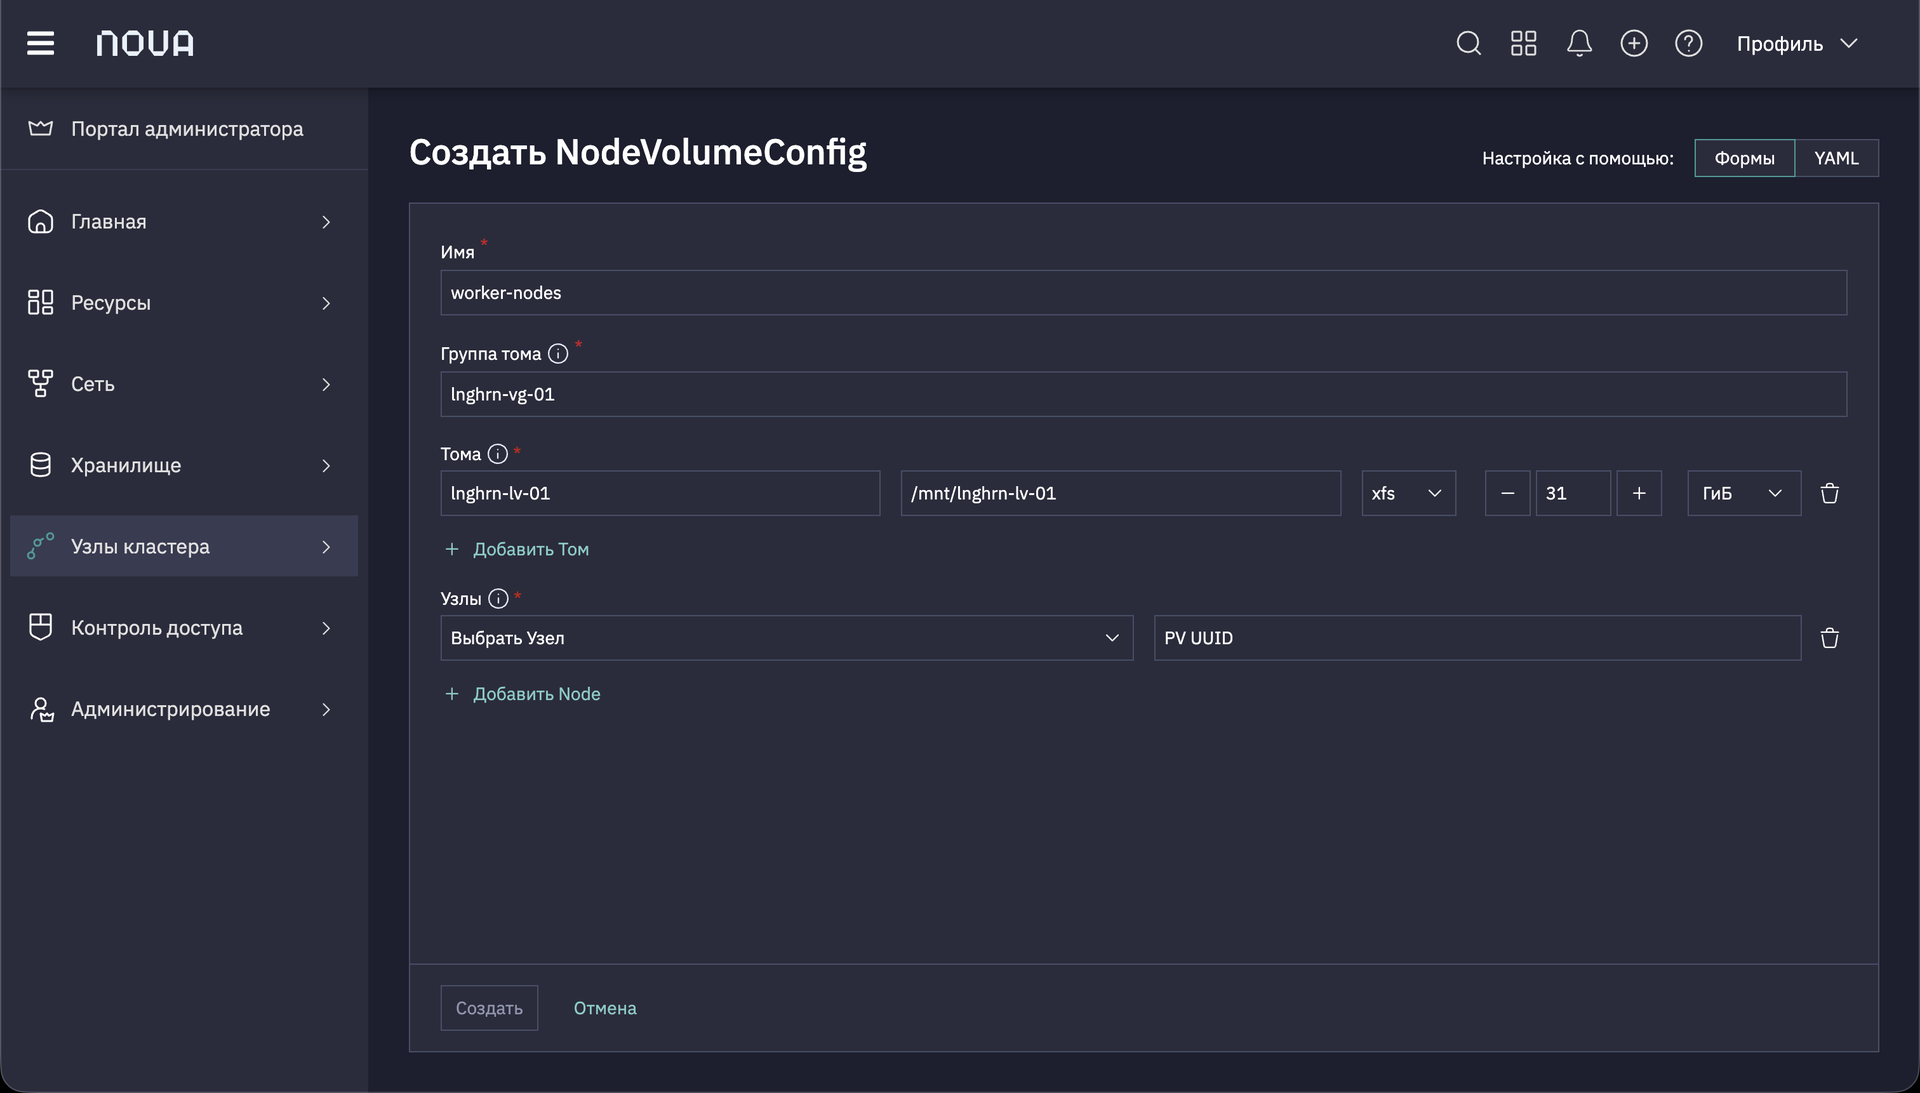Click the Сеть network icon
The image size is (1920, 1093).
[40, 383]
